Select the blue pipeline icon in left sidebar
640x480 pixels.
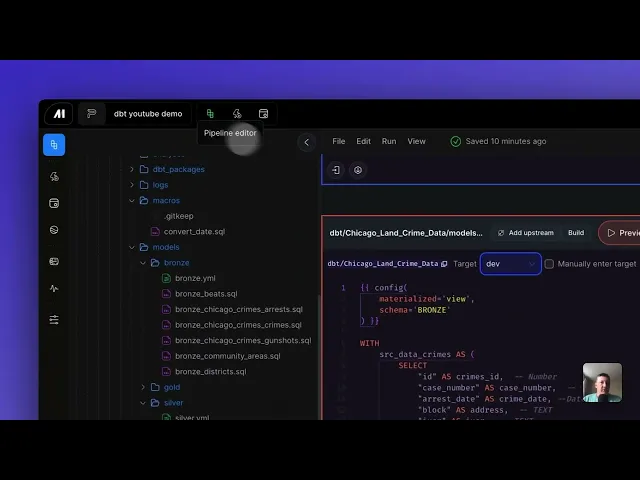(54, 144)
